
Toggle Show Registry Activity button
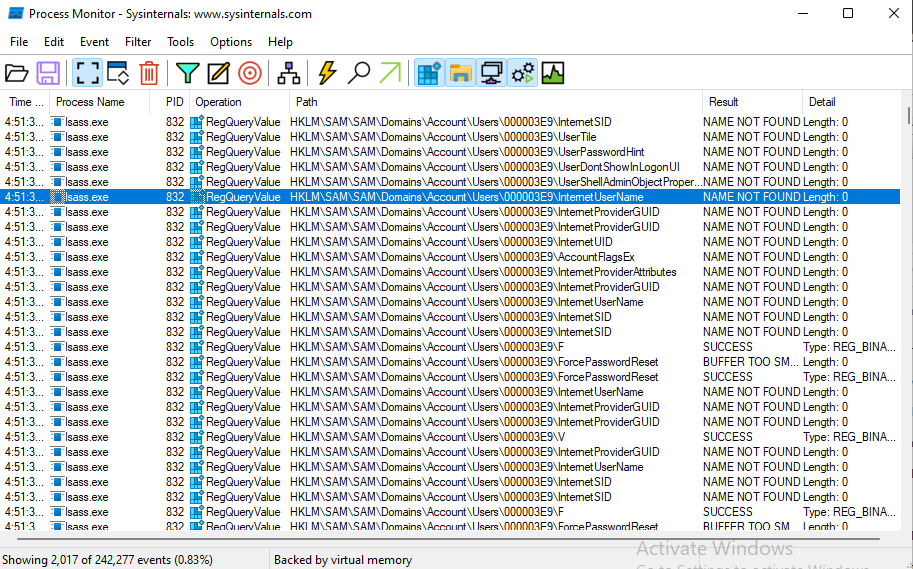pos(429,73)
